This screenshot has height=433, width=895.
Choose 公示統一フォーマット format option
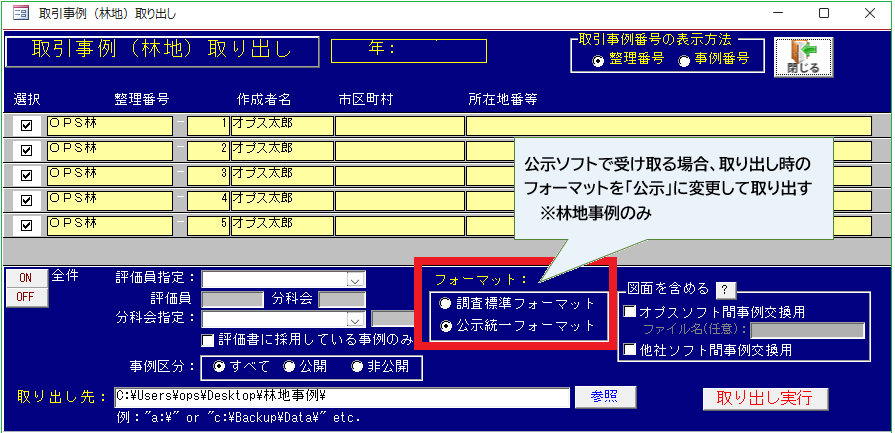point(445,325)
